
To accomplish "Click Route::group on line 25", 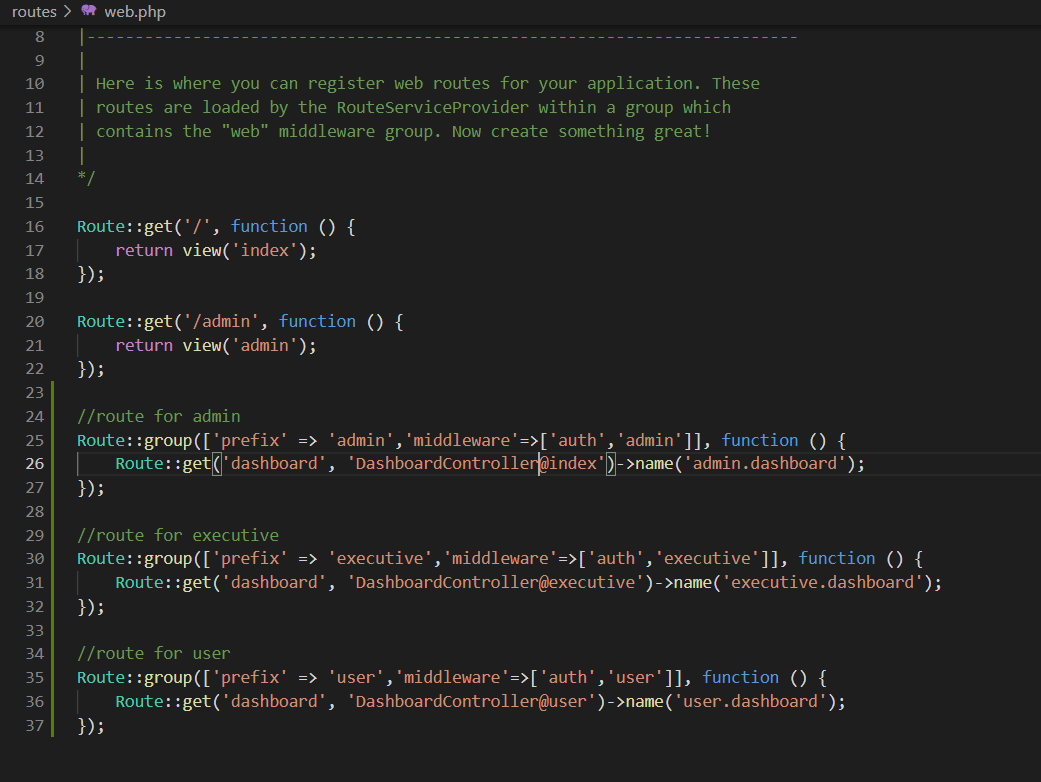I will 135,440.
